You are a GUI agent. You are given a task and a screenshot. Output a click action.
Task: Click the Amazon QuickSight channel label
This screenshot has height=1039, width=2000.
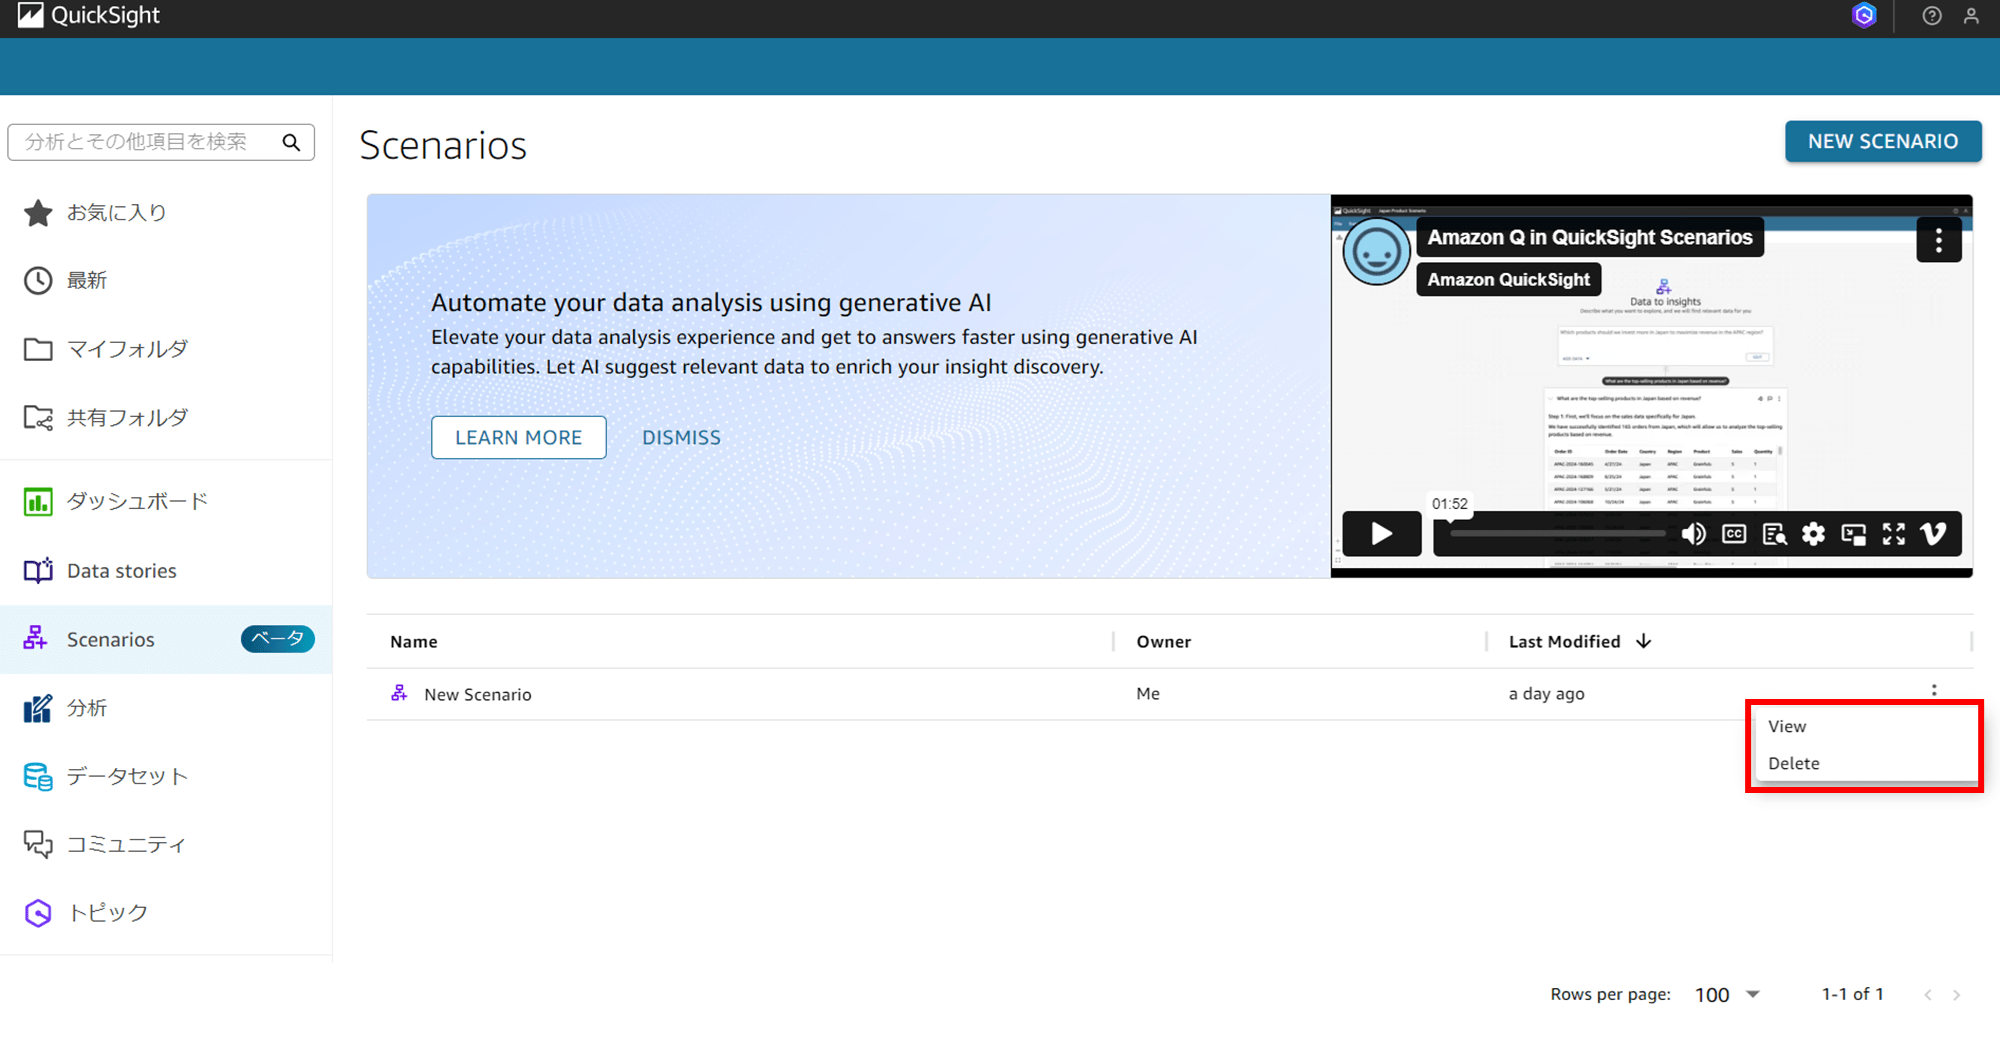point(1508,279)
